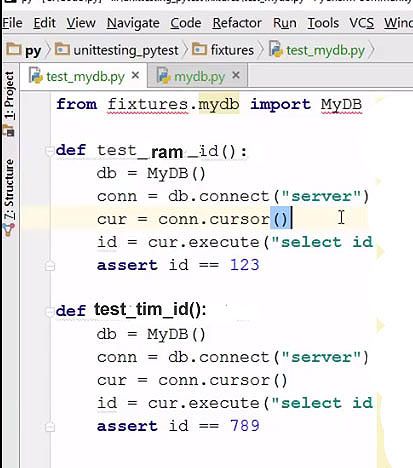
Task: Collapse the test_tim_id function fold marker
Action: click(x=50, y=312)
